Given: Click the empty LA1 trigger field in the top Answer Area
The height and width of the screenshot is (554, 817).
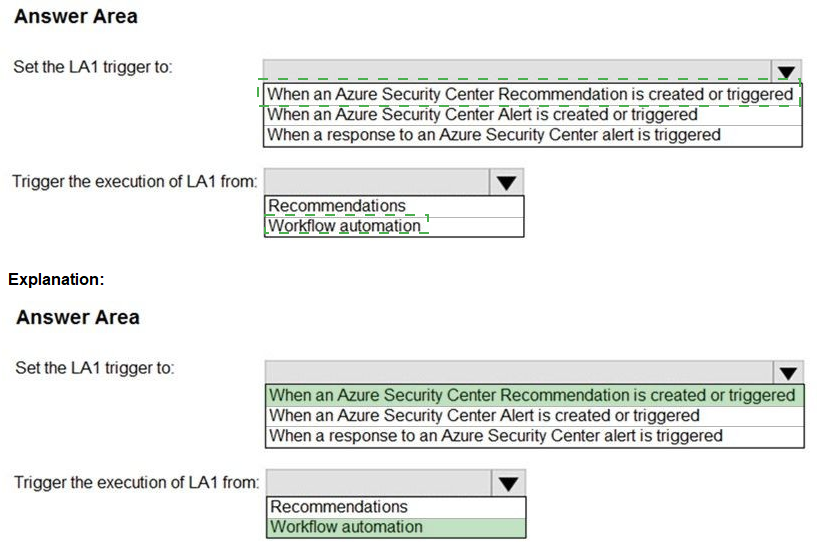Looking at the screenshot, I should coord(517,70).
